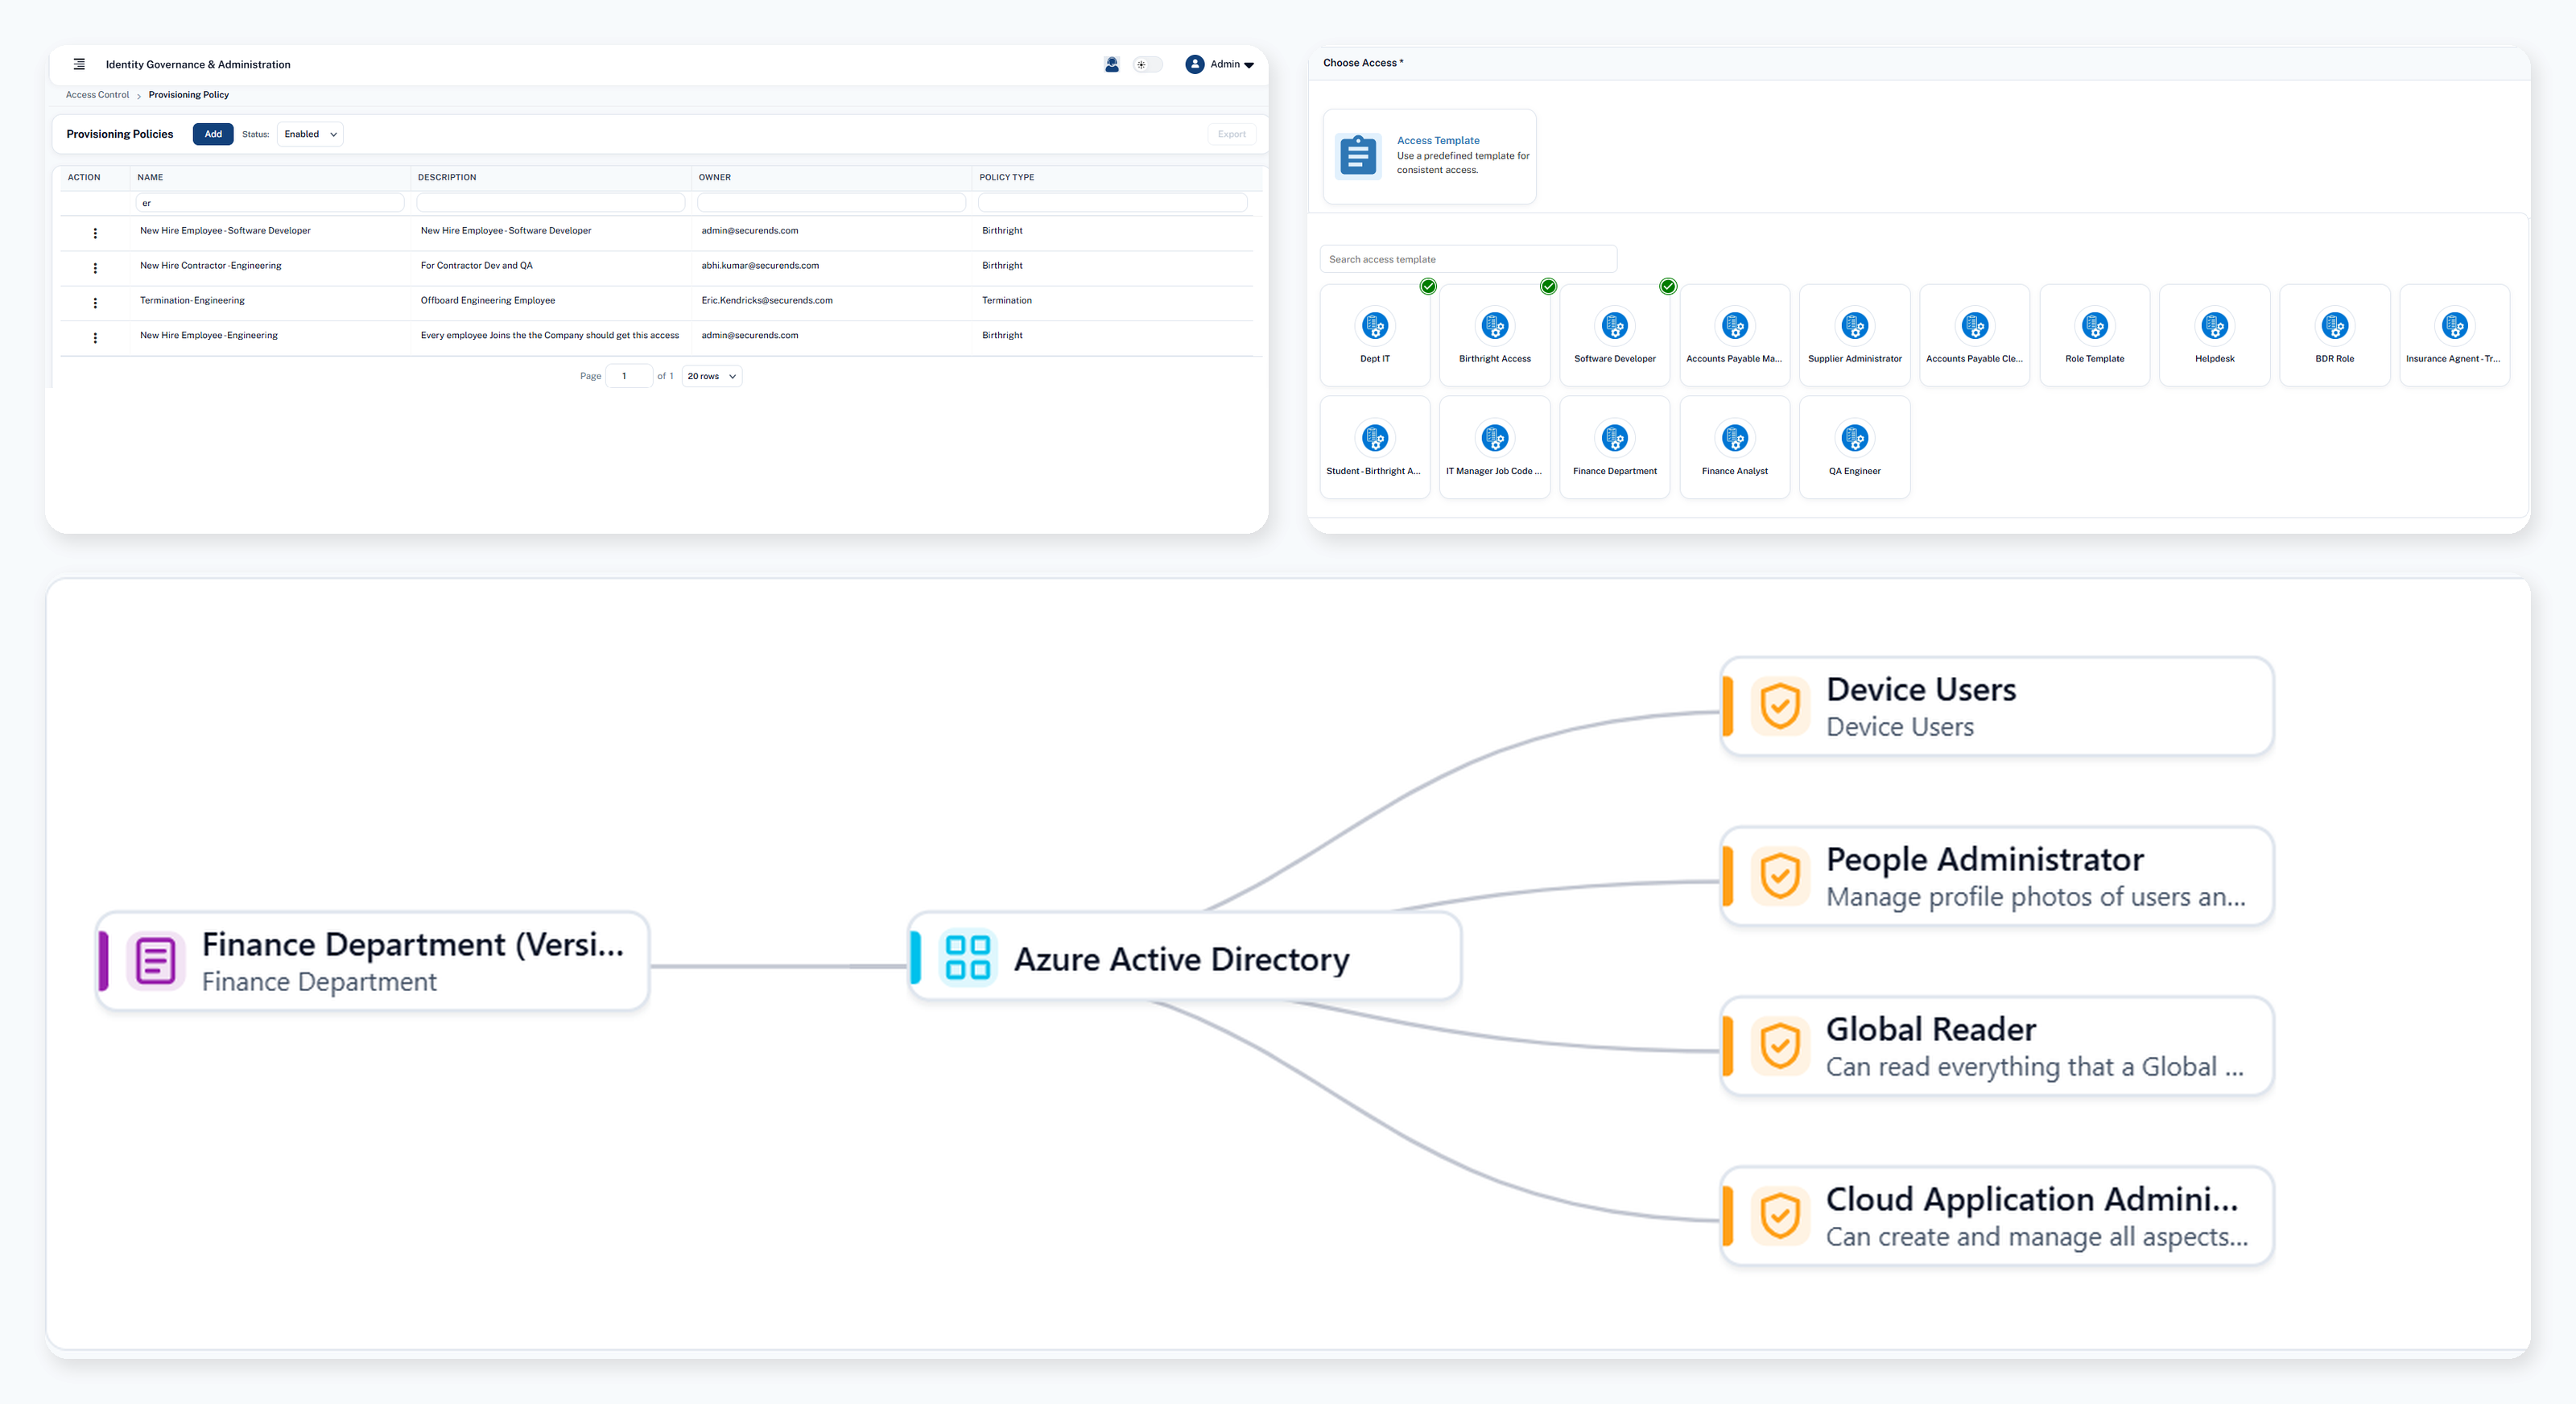Image resolution: width=2576 pixels, height=1404 pixels.
Task: Open action menu for New Hire Contractor-Engineering
Action: click(x=95, y=268)
